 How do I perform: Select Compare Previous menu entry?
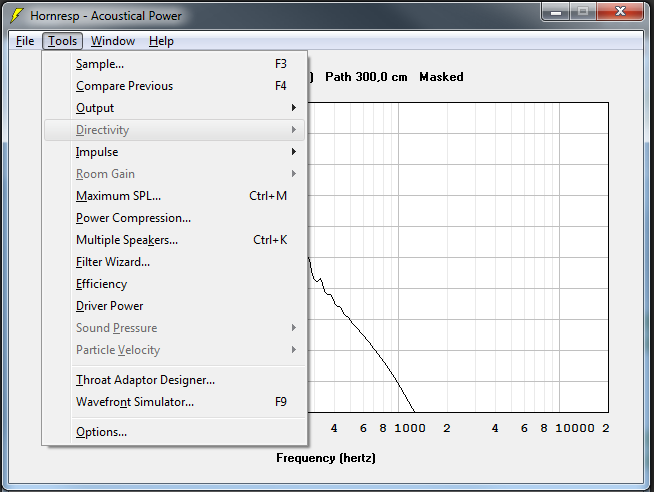tap(174, 86)
